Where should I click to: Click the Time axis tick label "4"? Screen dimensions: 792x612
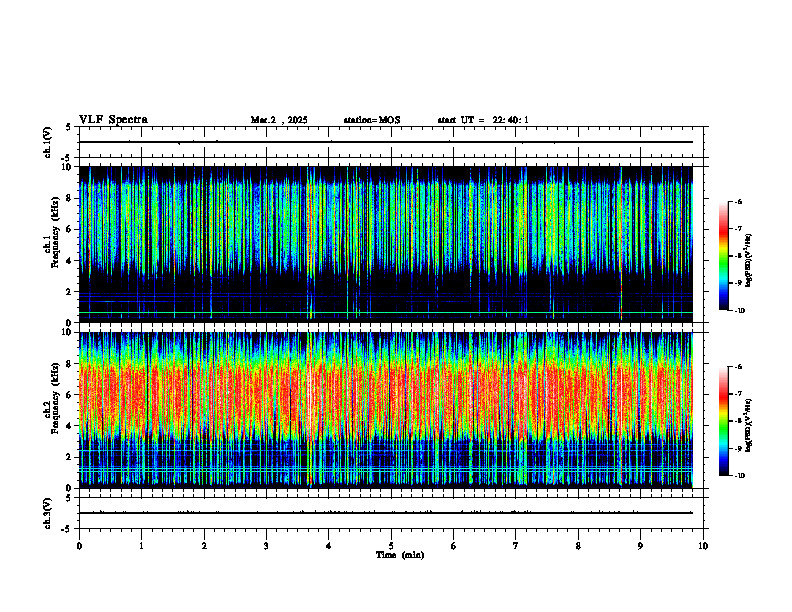coord(329,546)
